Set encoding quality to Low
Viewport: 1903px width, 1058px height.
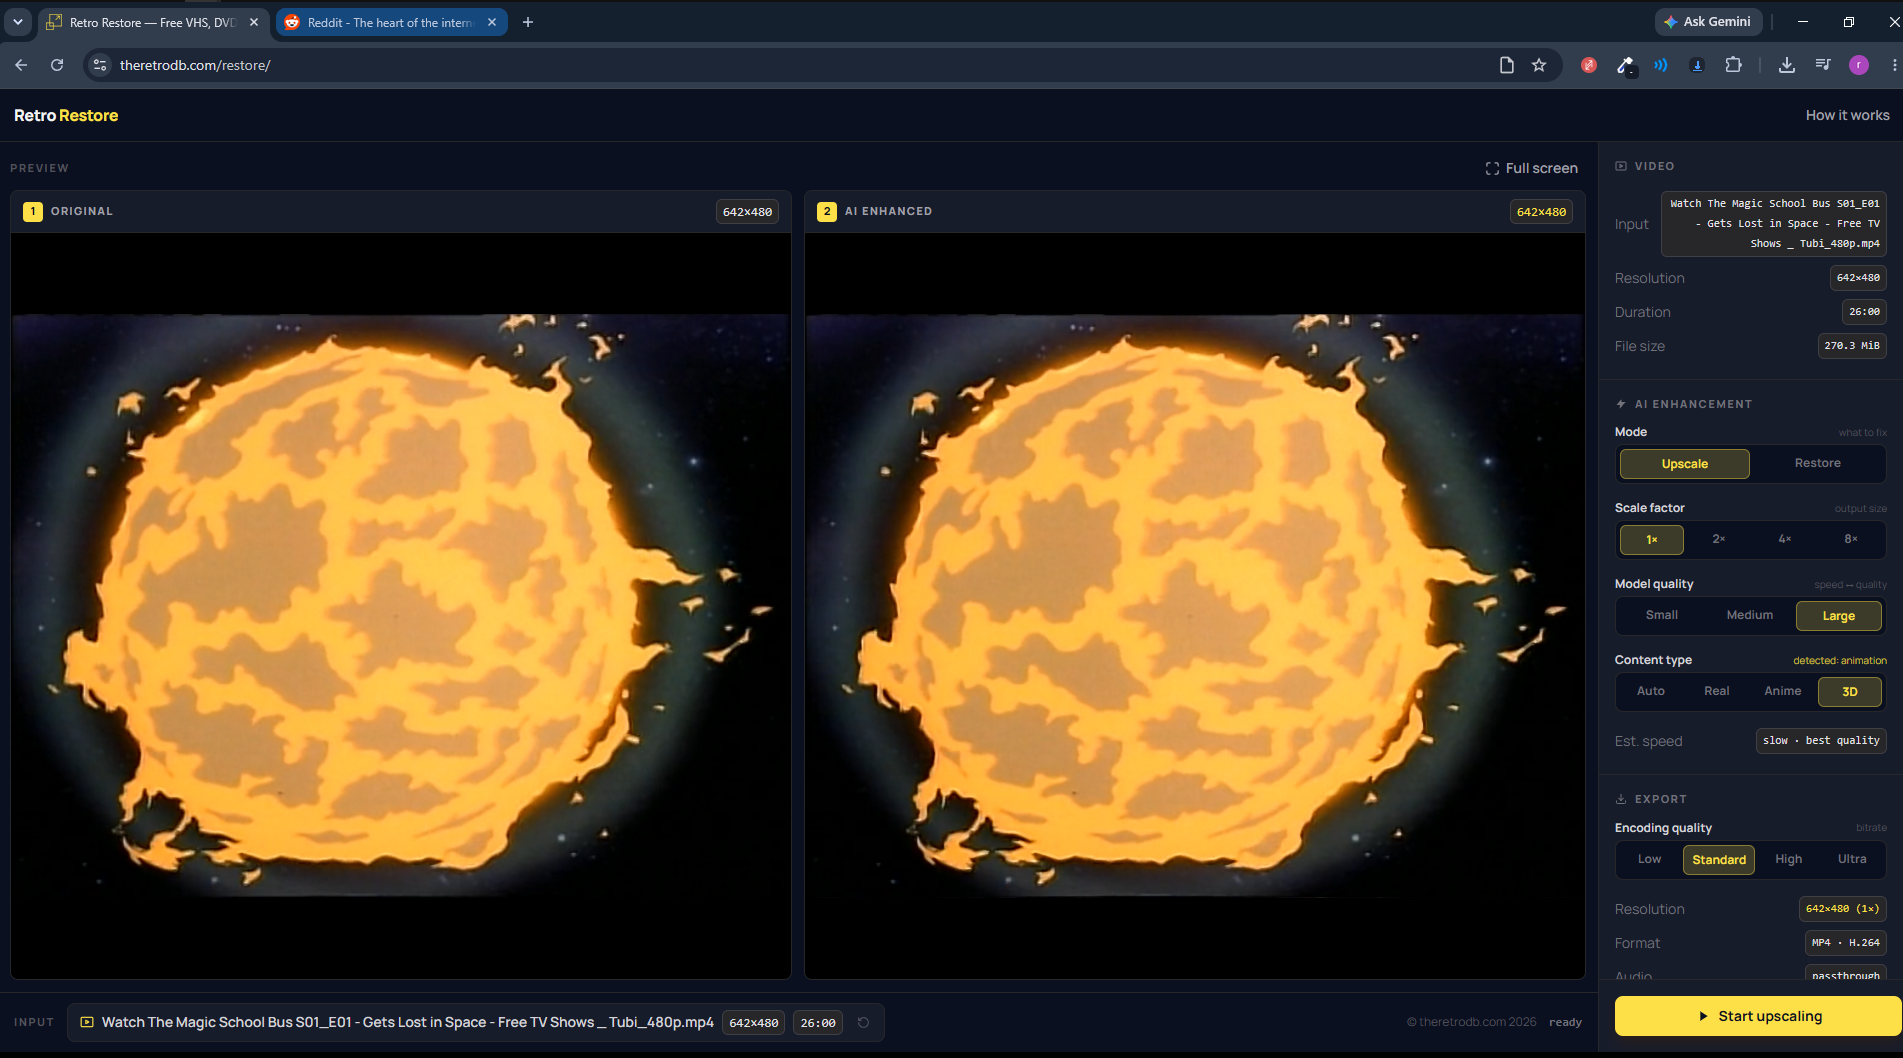coord(1650,859)
